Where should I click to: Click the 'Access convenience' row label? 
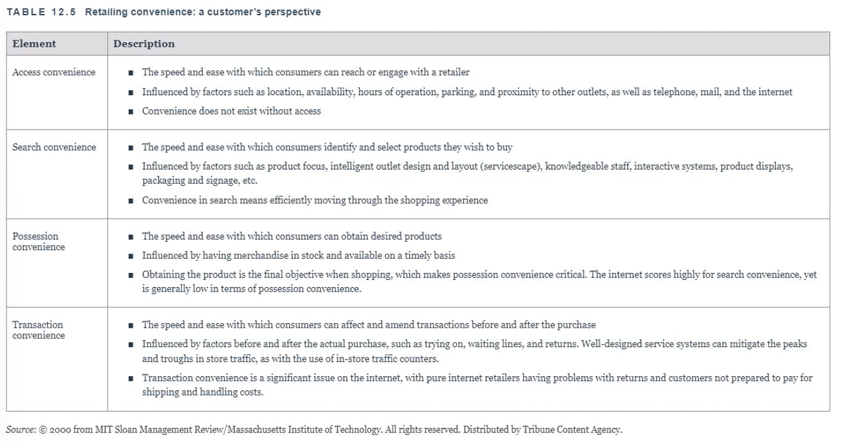(x=54, y=72)
